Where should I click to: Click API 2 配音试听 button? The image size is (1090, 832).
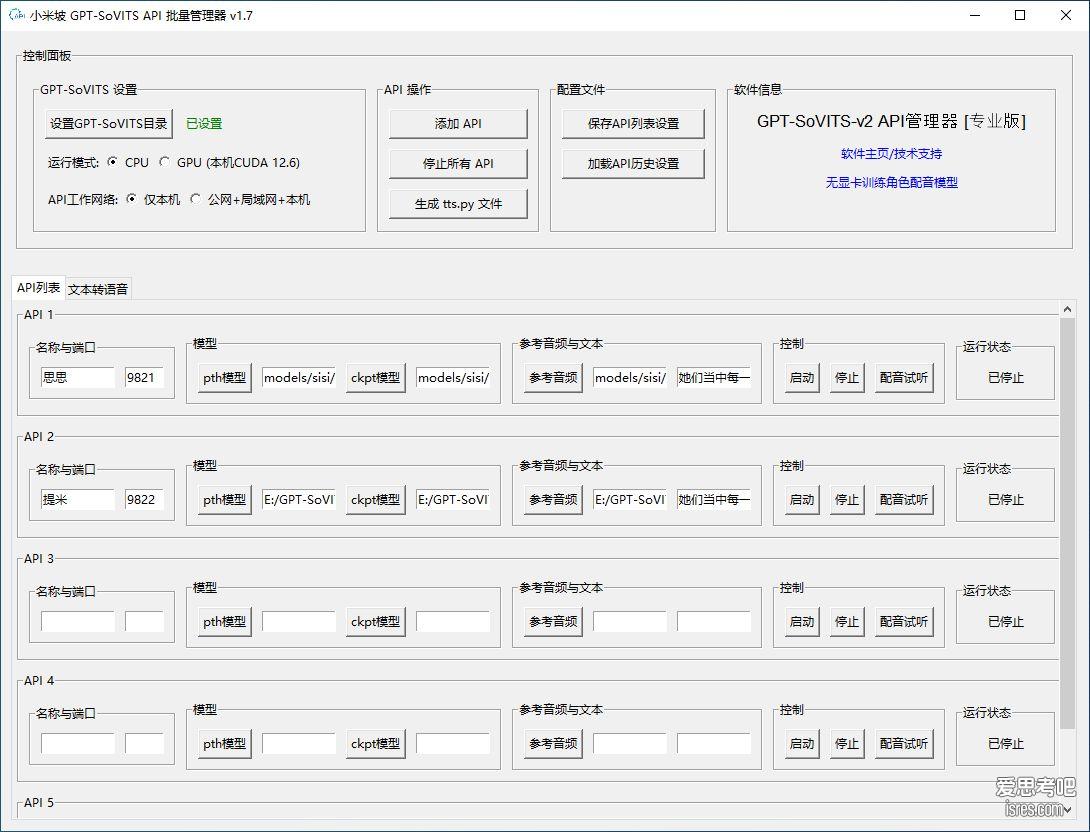coord(904,499)
